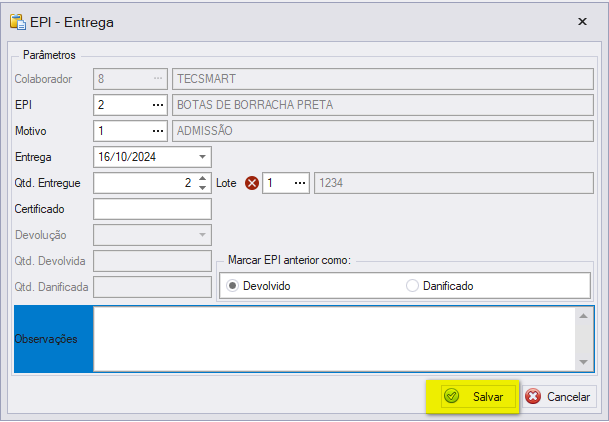Image resolution: width=609 pixels, height=422 pixels.
Task: Click the Motivo code field
Action: (122, 131)
